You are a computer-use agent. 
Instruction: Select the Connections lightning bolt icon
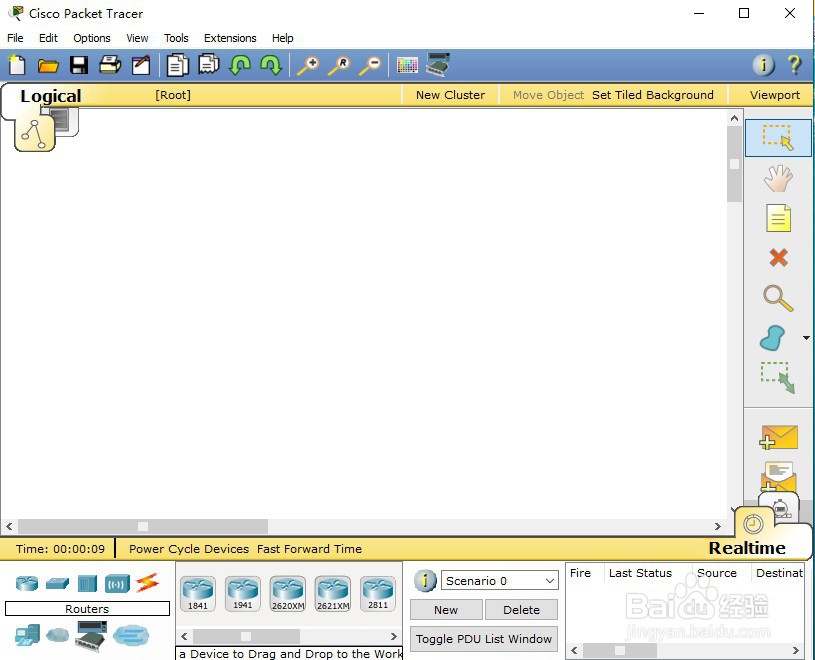click(148, 583)
